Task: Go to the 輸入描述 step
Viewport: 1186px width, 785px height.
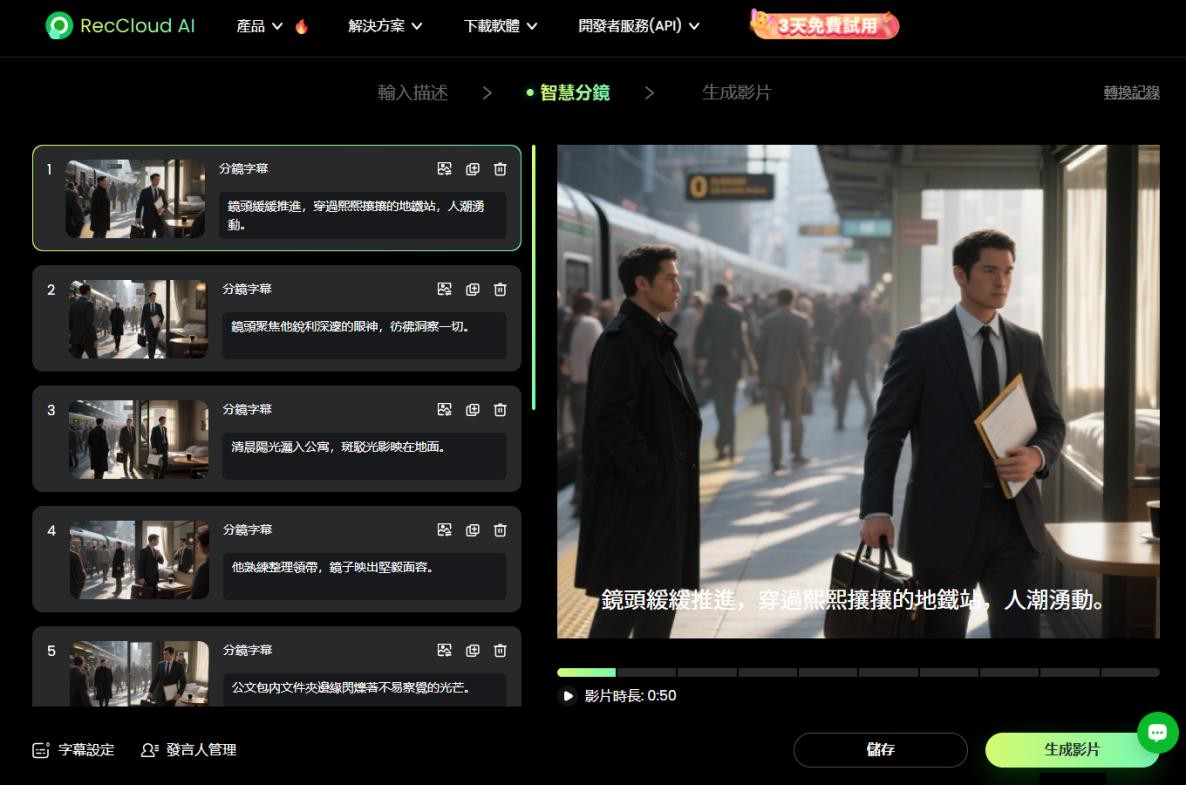Action: click(x=412, y=93)
